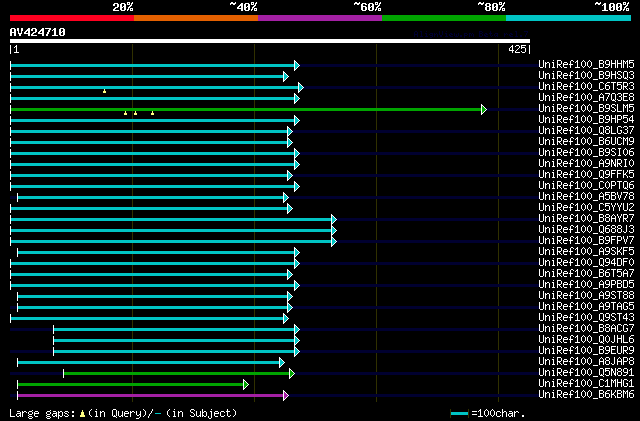Click the 100char scale bar legend

pos(460,413)
